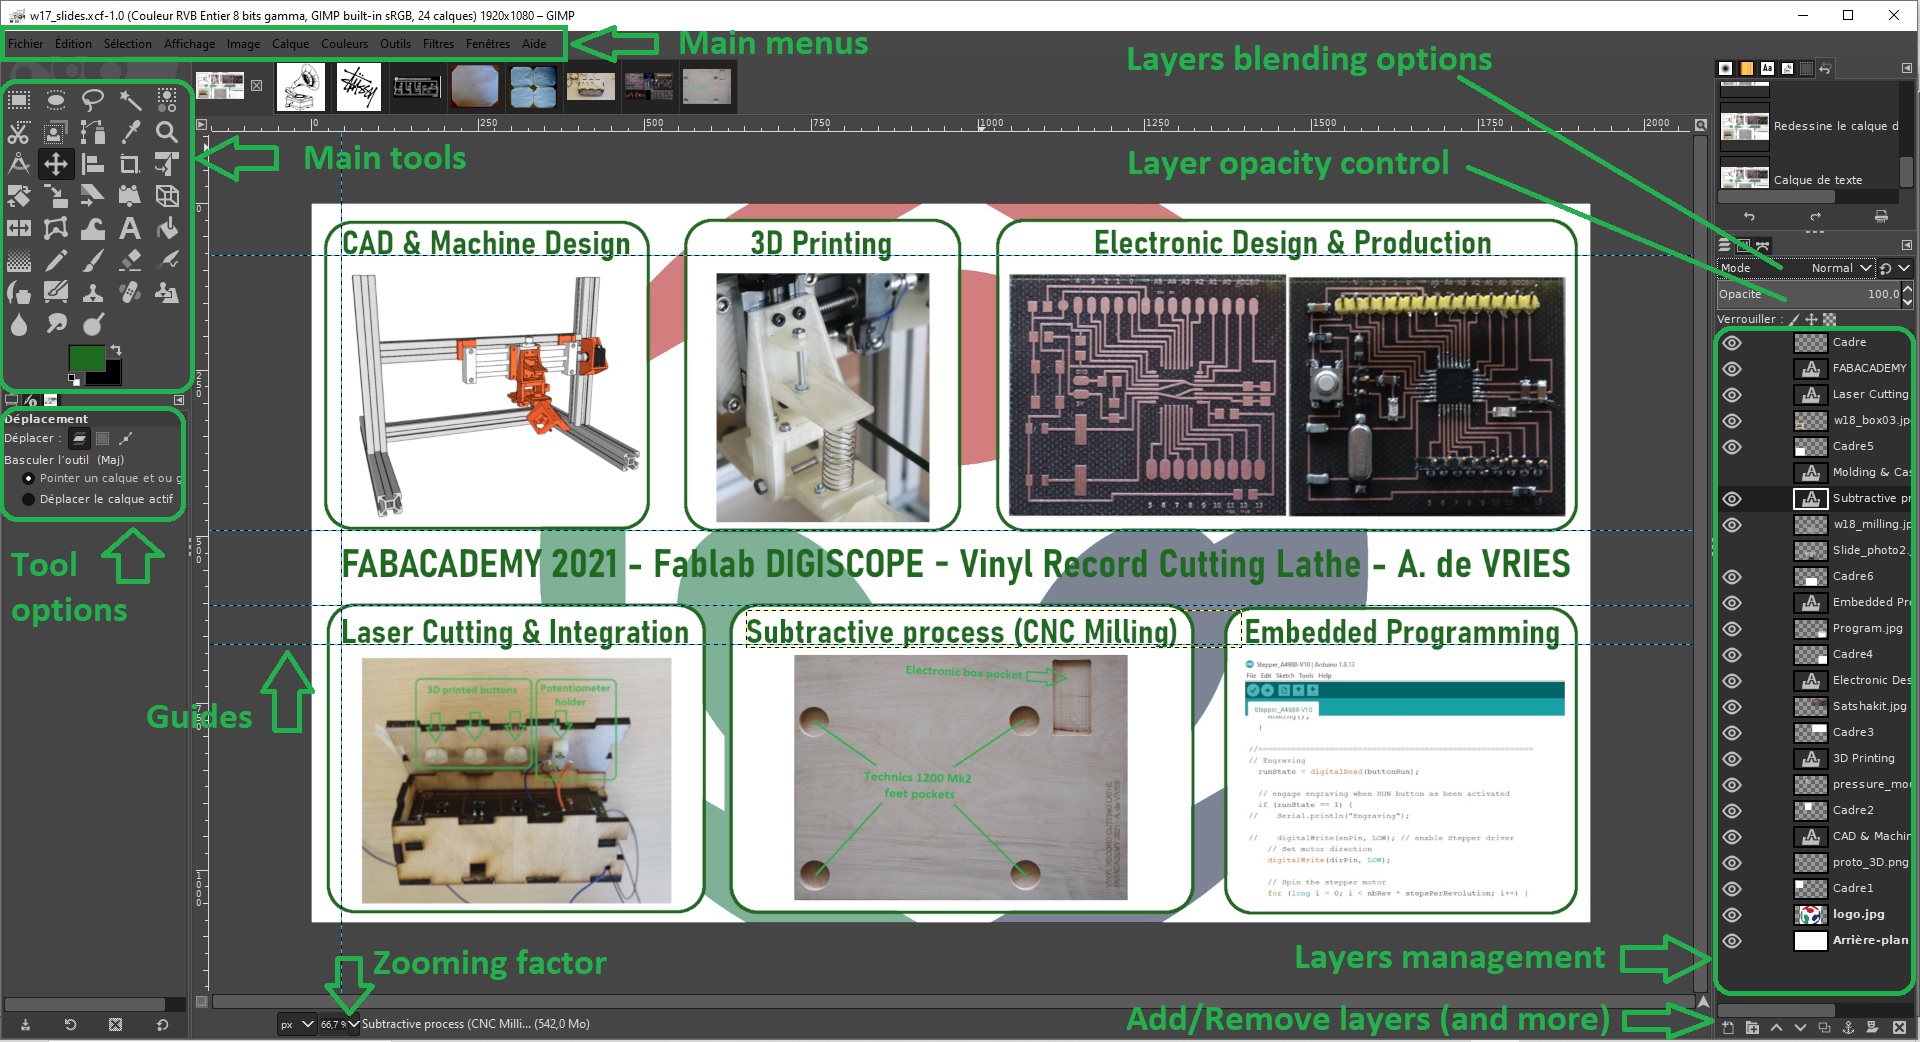Select the Pencil tool
Screen dimensions: 1920x1042
pos(56,261)
